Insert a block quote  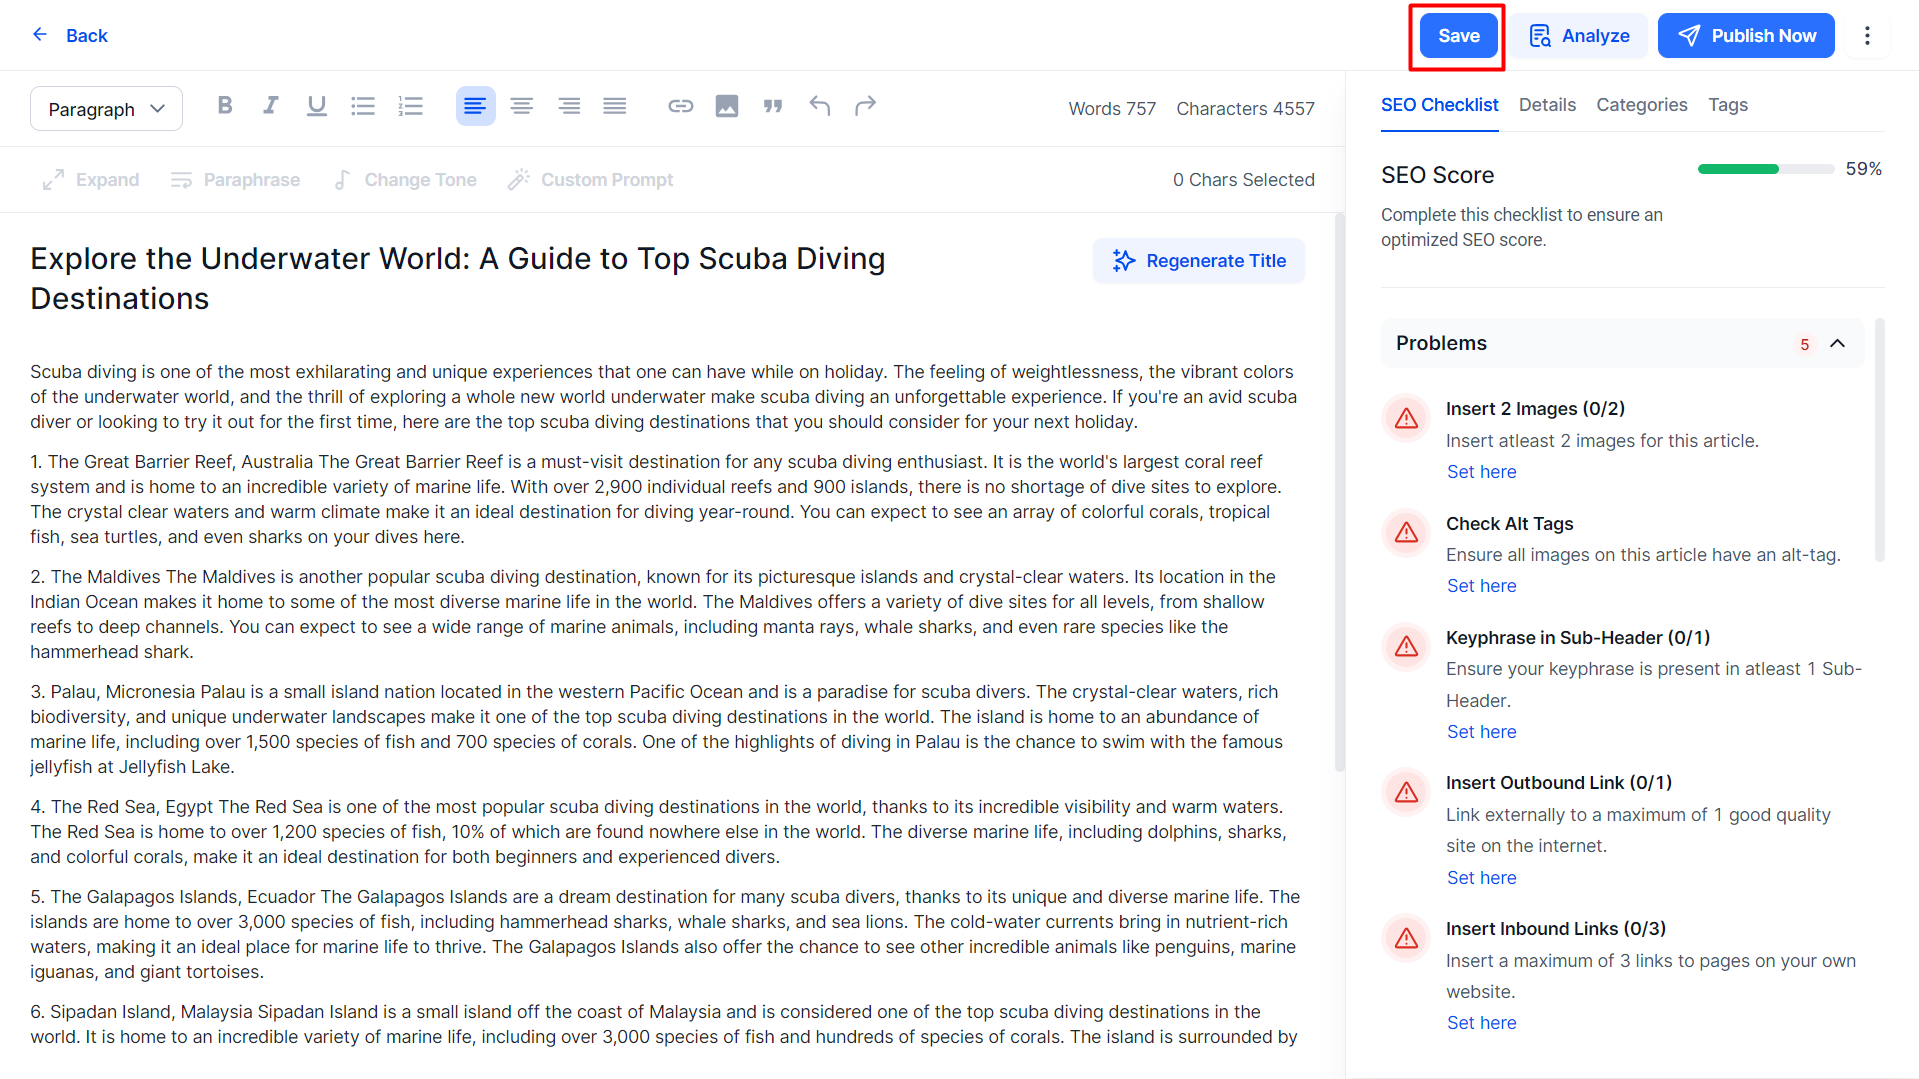tap(773, 105)
